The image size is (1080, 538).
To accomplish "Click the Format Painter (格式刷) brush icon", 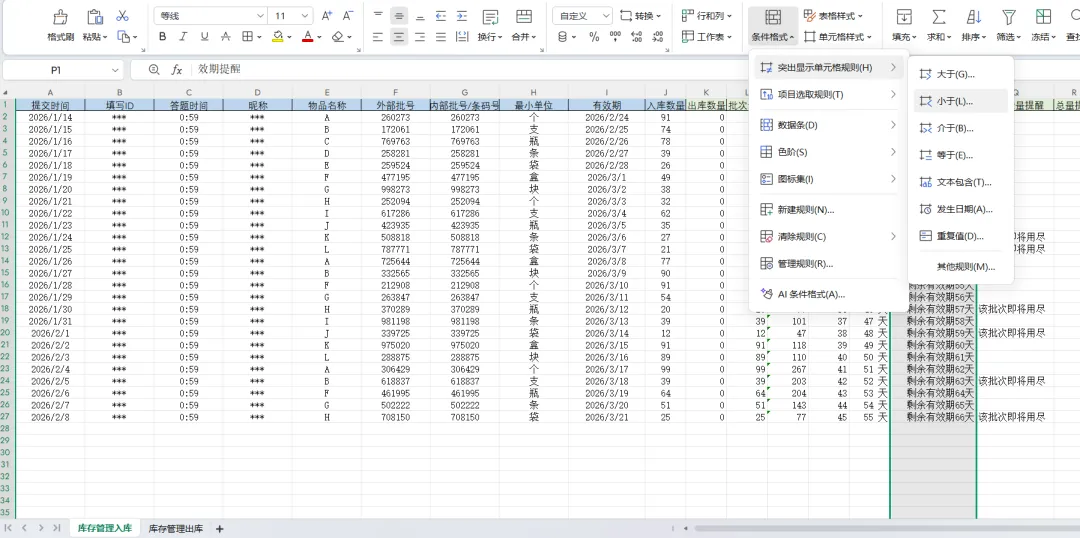I will [61, 17].
